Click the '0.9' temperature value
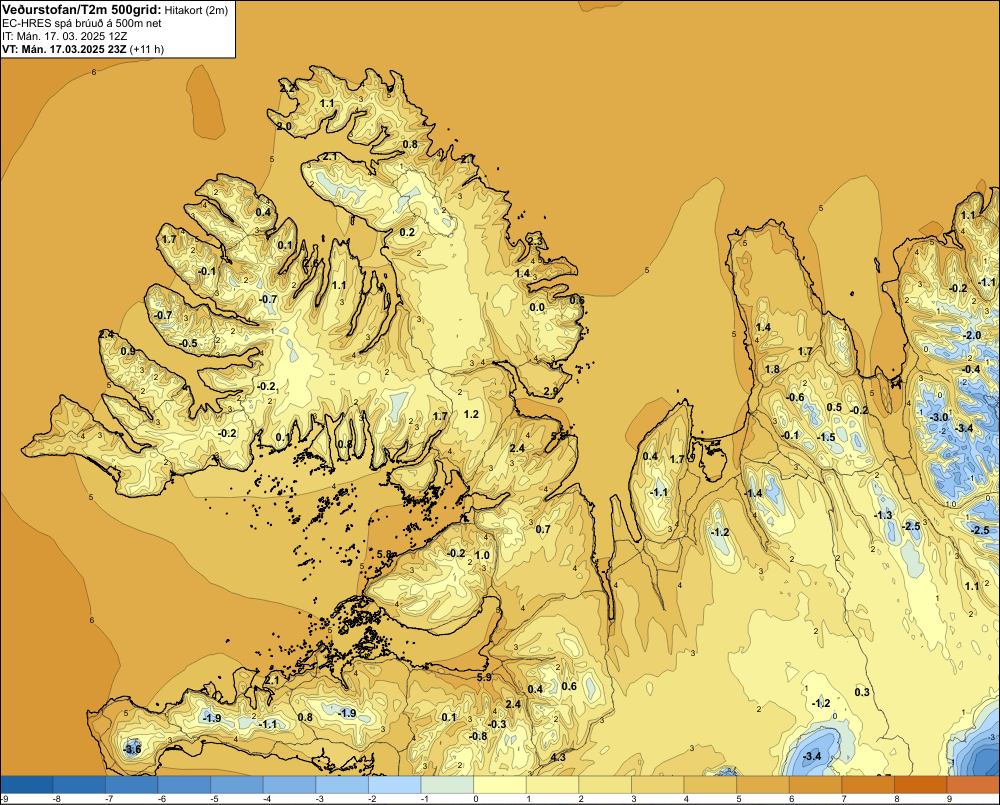Viewport: 1000px width, 805px height. pos(128,351)
